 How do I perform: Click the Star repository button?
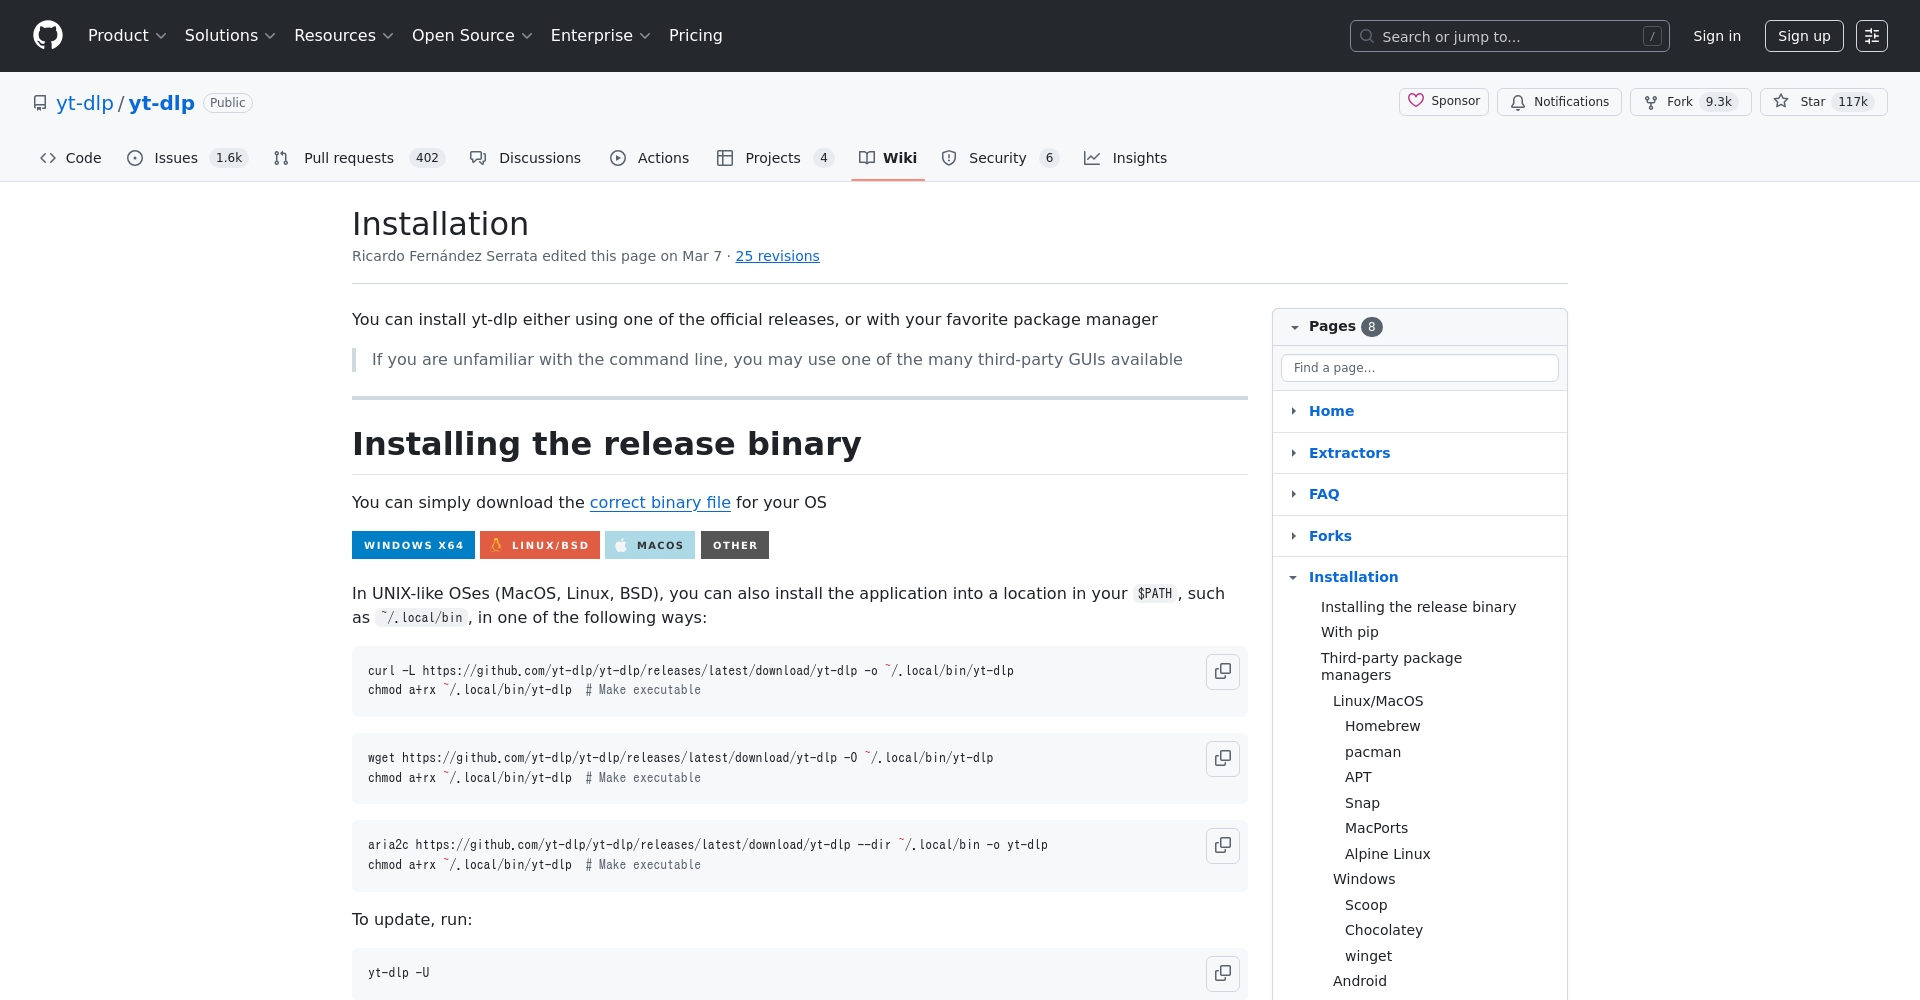pos(1823,102)
